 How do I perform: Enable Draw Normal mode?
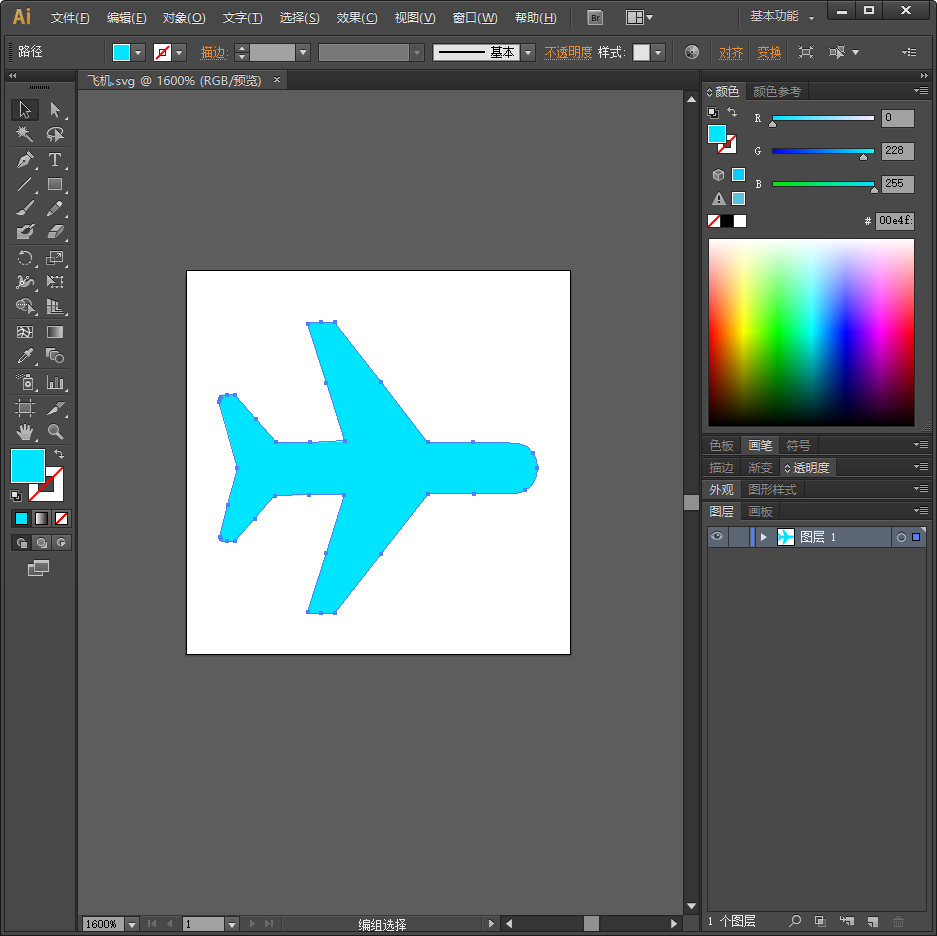click(x=22, y=543)
